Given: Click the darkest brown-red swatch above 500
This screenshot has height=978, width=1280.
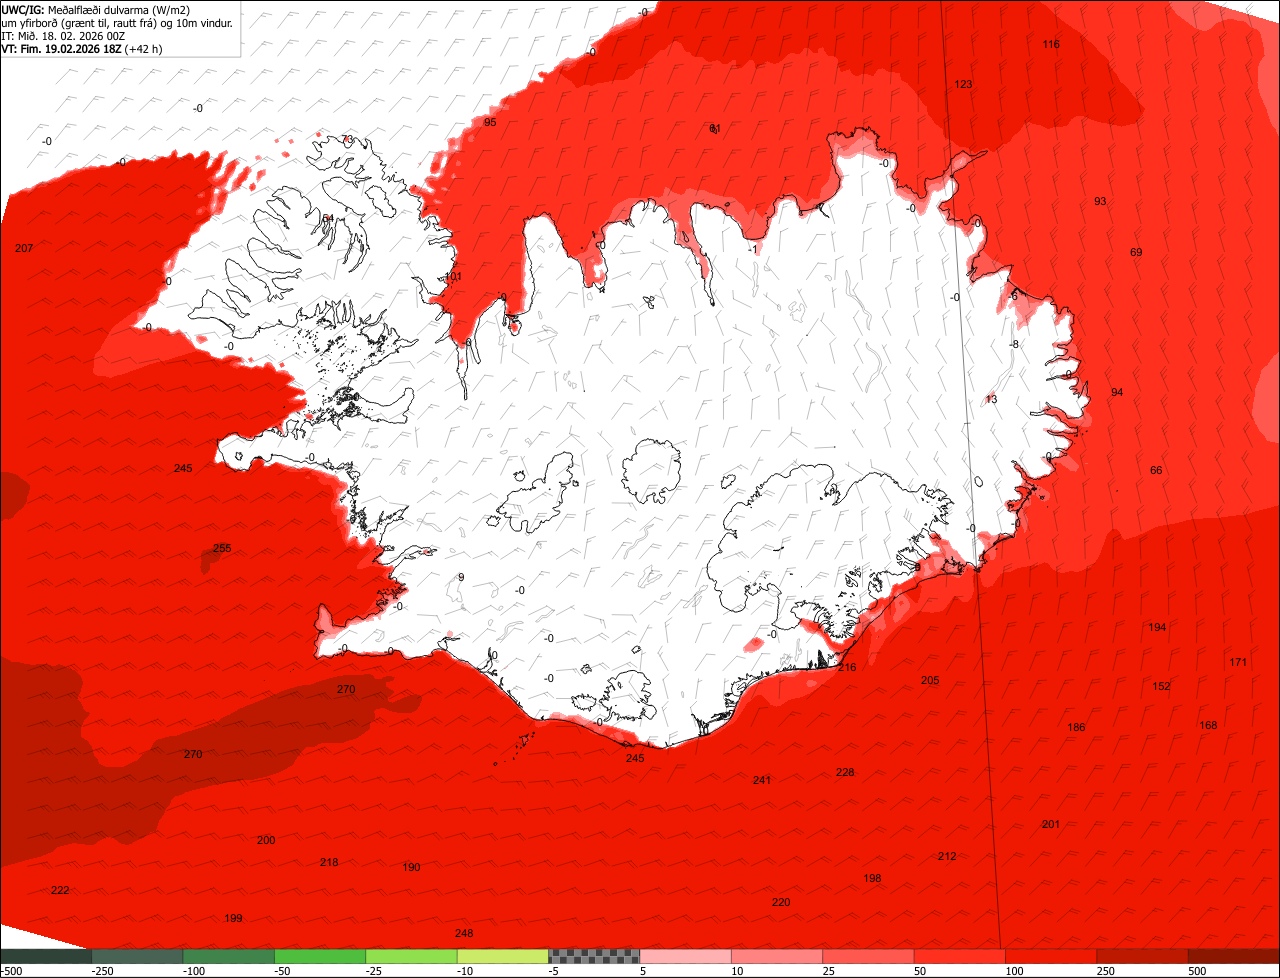Looking at the screenshot, I should pos(1234,956).
